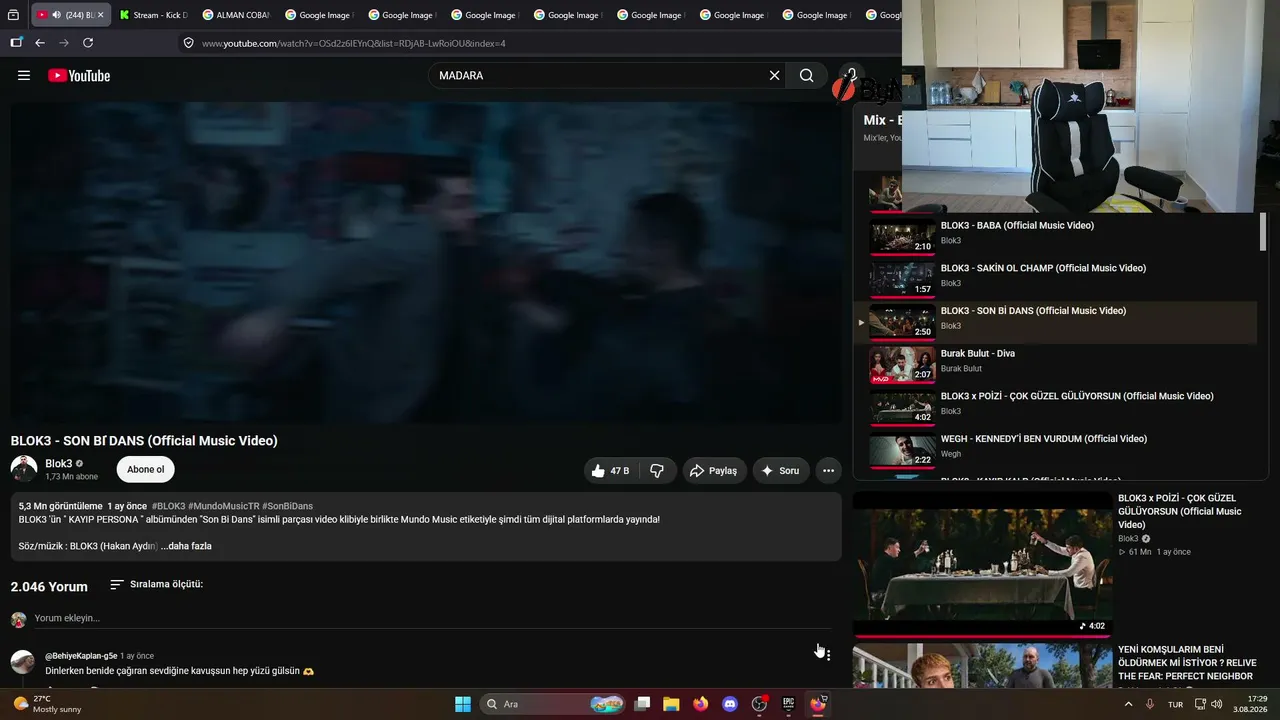Close the active YouTube tab

[x=100, y=15]
